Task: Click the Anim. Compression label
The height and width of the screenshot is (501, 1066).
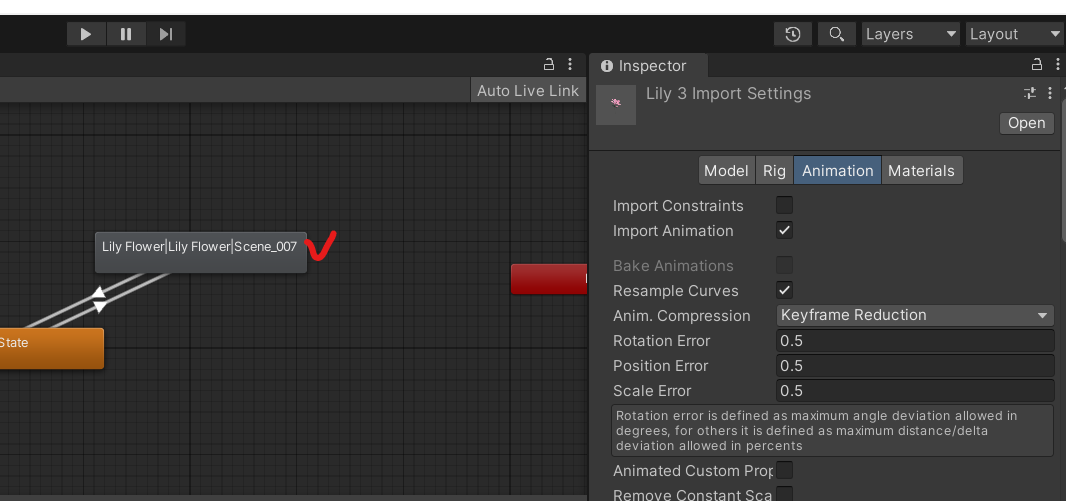Action: tap(682, 316)
